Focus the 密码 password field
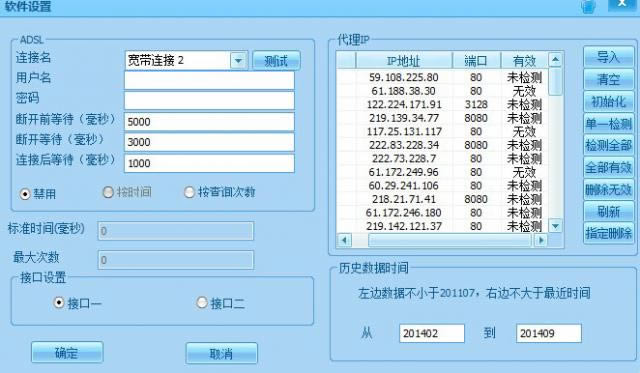 tap(209, 100)
